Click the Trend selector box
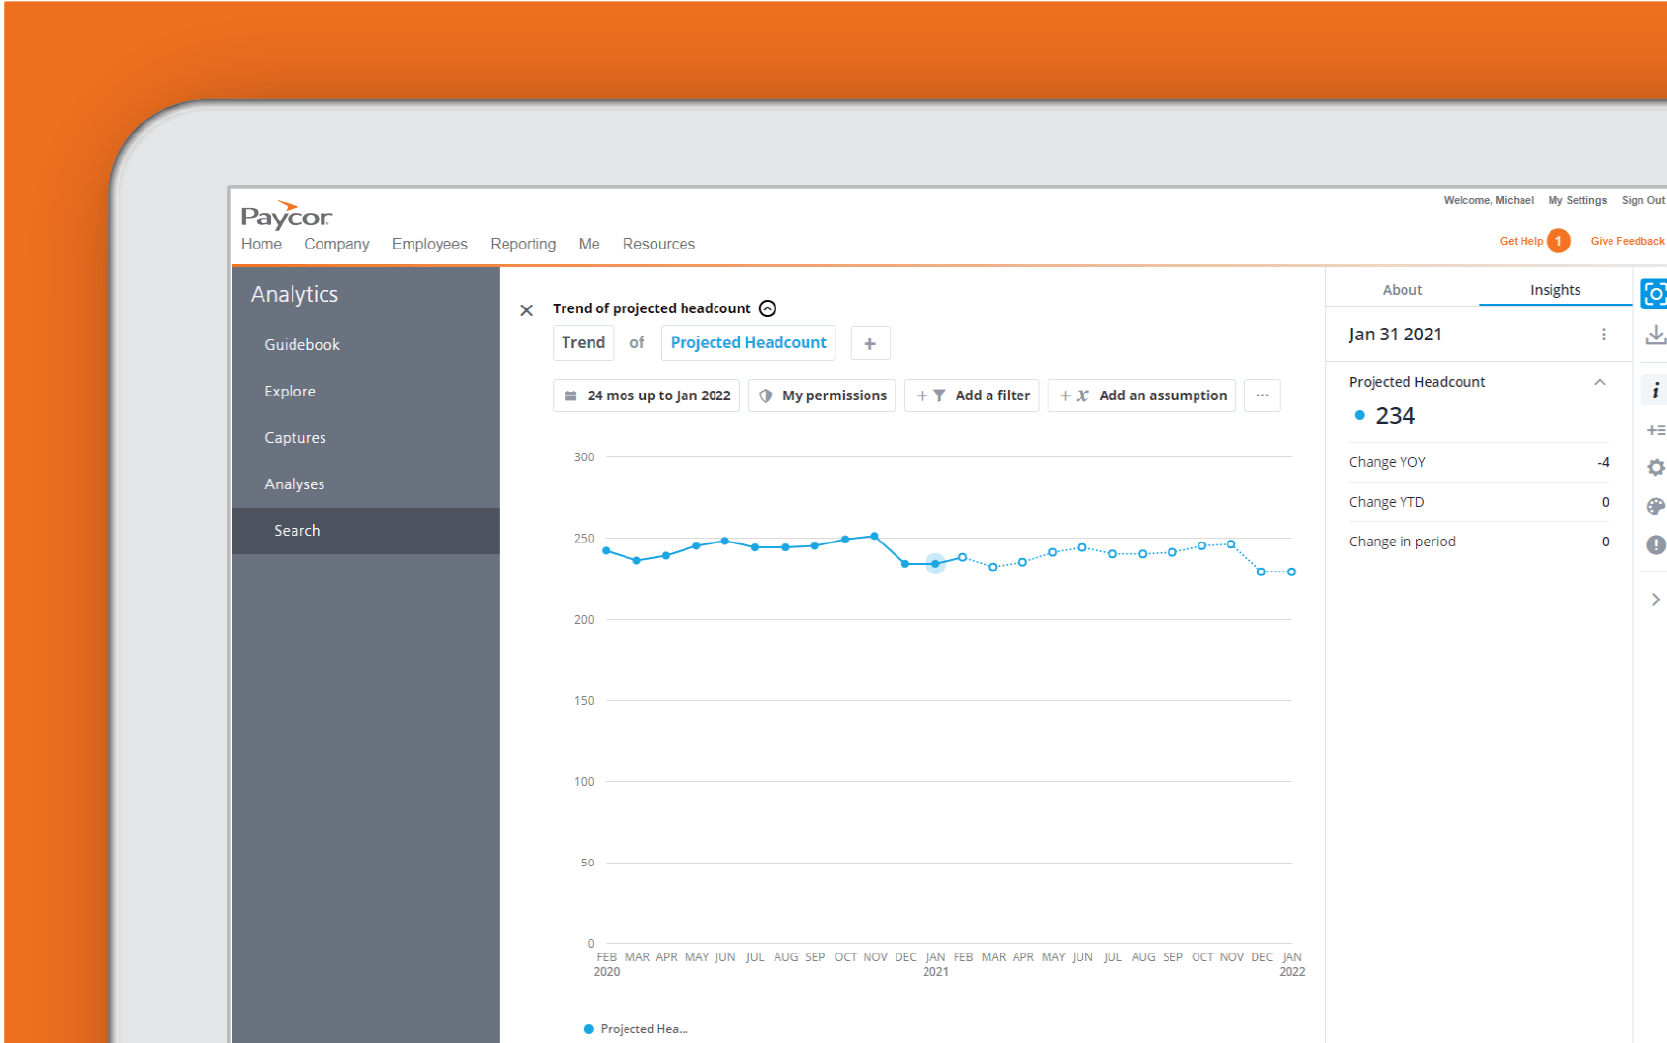Image resolution: width=1667 pixels, height=1043 pixels. pos(583,343)
